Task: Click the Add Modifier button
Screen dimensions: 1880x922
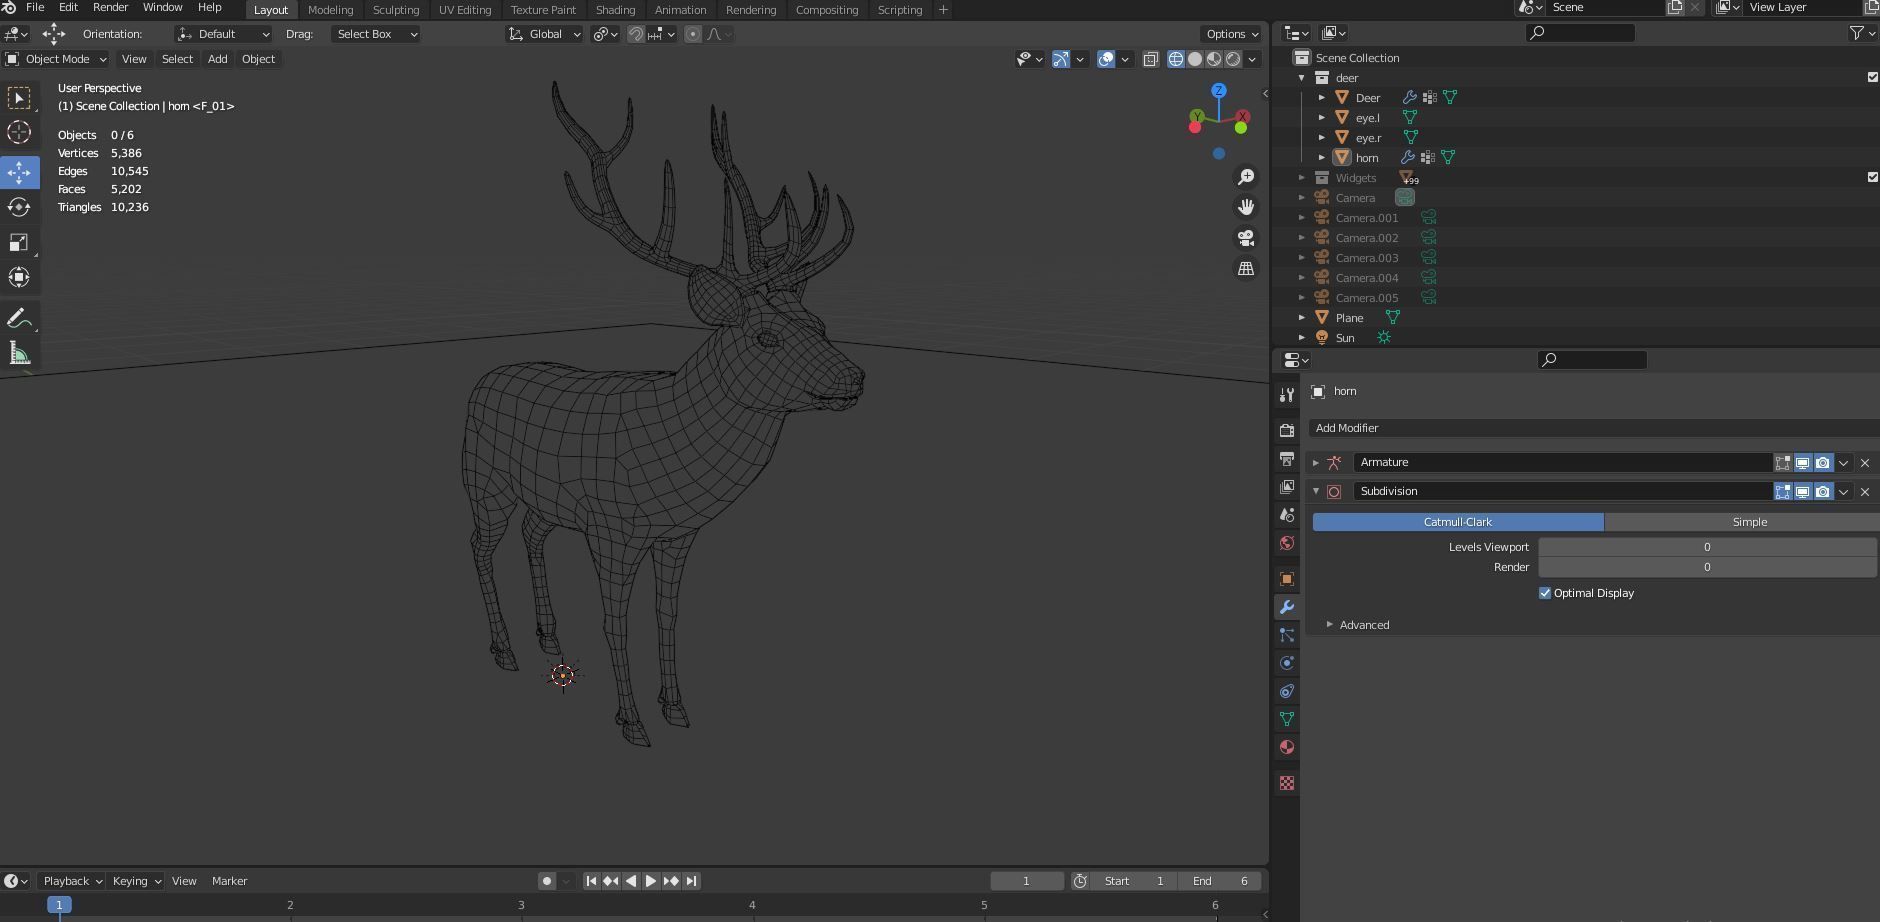Action: pyautogui.click(x=1594, y=428)
